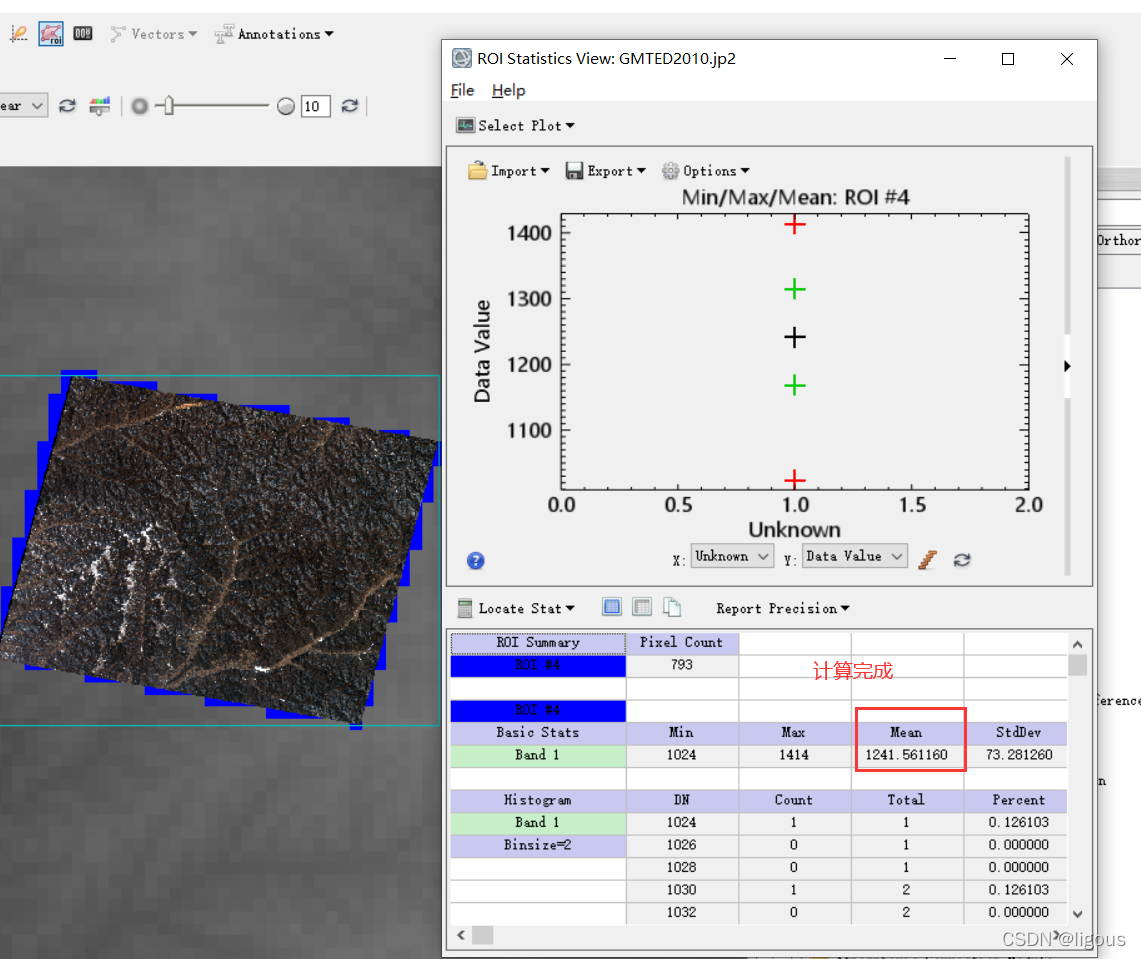
Task: Close the ROI Statistics View window
Action: click(x=1067, y=59)
